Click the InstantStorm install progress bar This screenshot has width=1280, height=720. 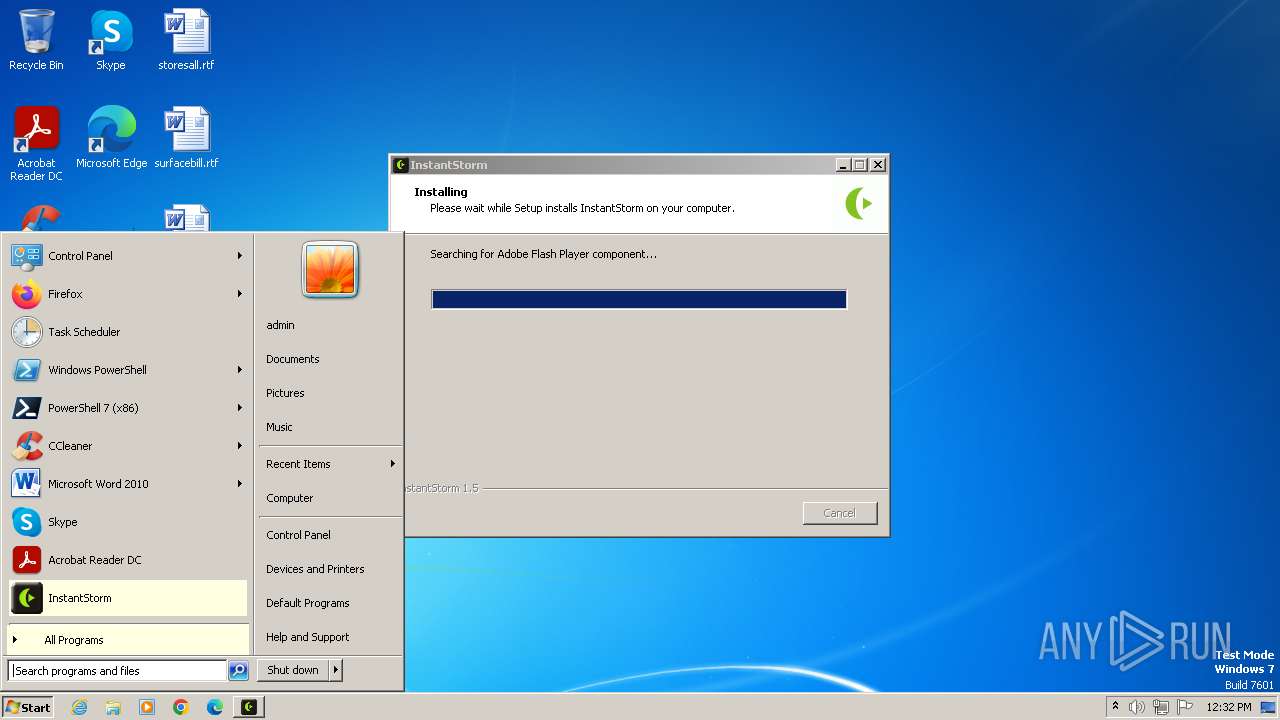[x=639, y=299]
